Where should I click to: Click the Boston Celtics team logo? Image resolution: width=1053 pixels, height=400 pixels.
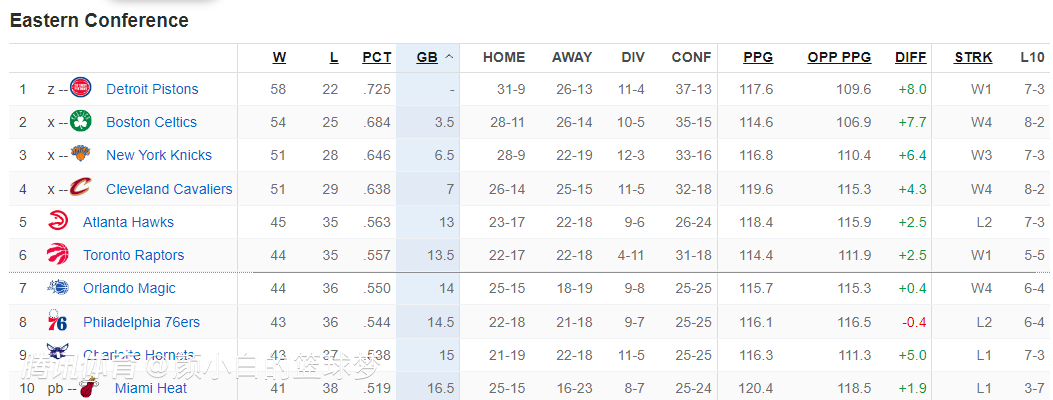81,122
